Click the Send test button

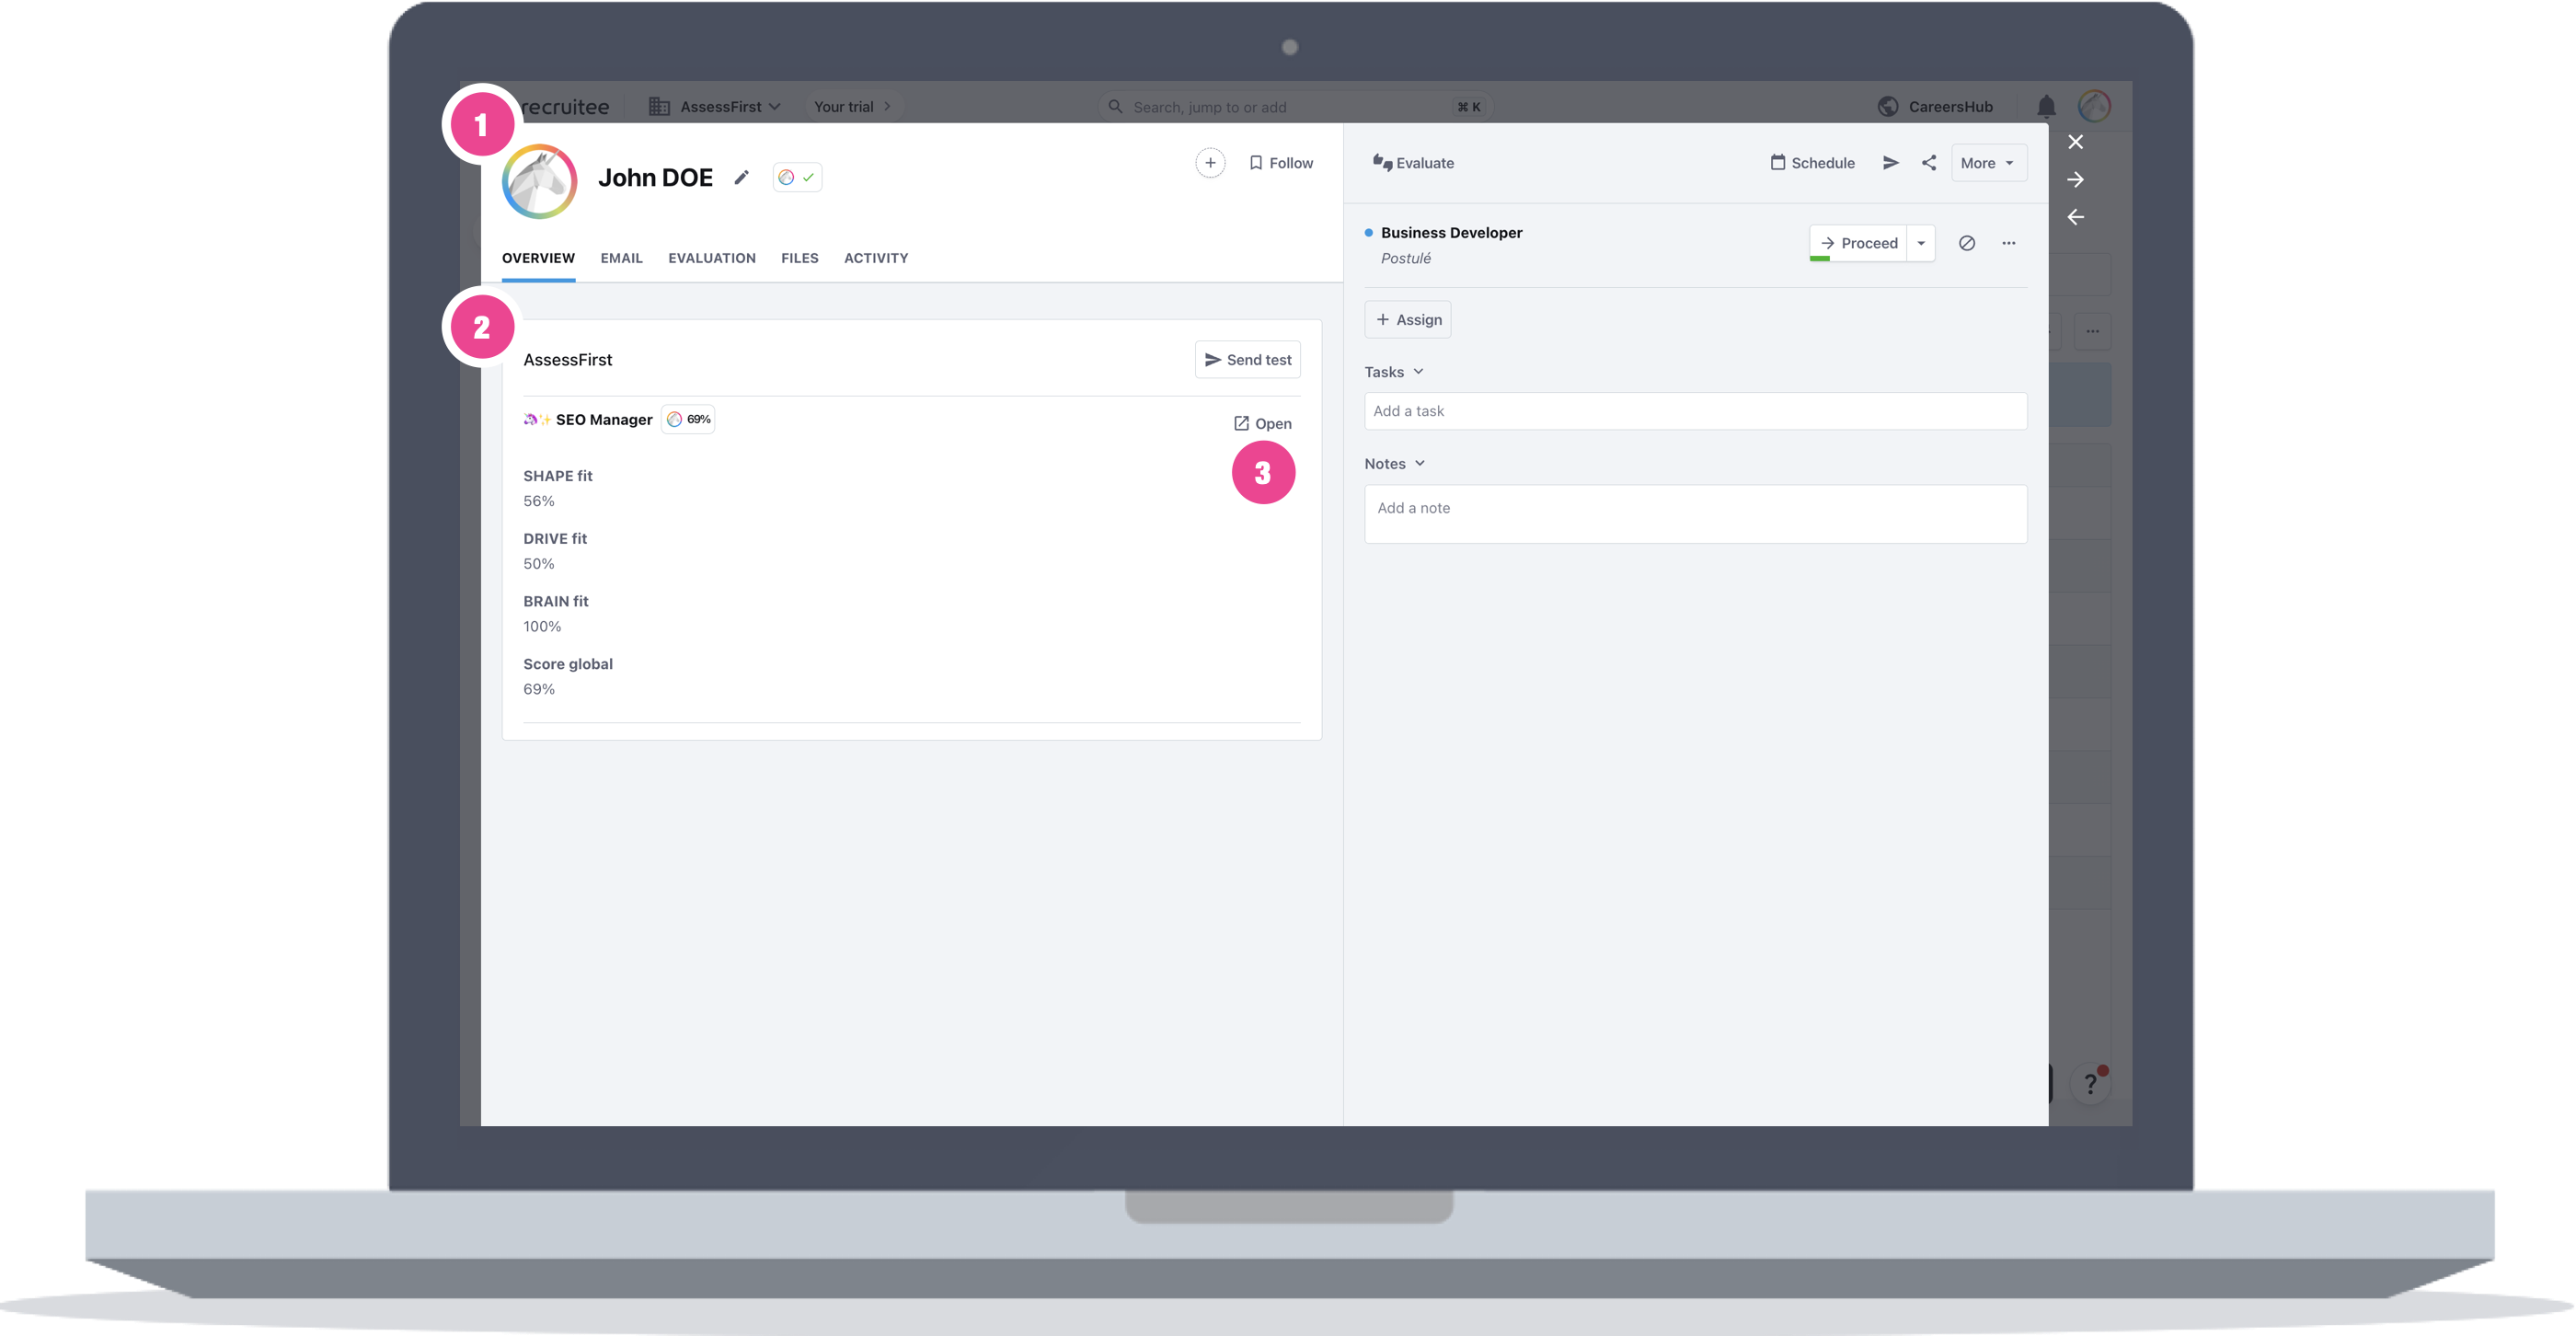tap(1247, 360)
